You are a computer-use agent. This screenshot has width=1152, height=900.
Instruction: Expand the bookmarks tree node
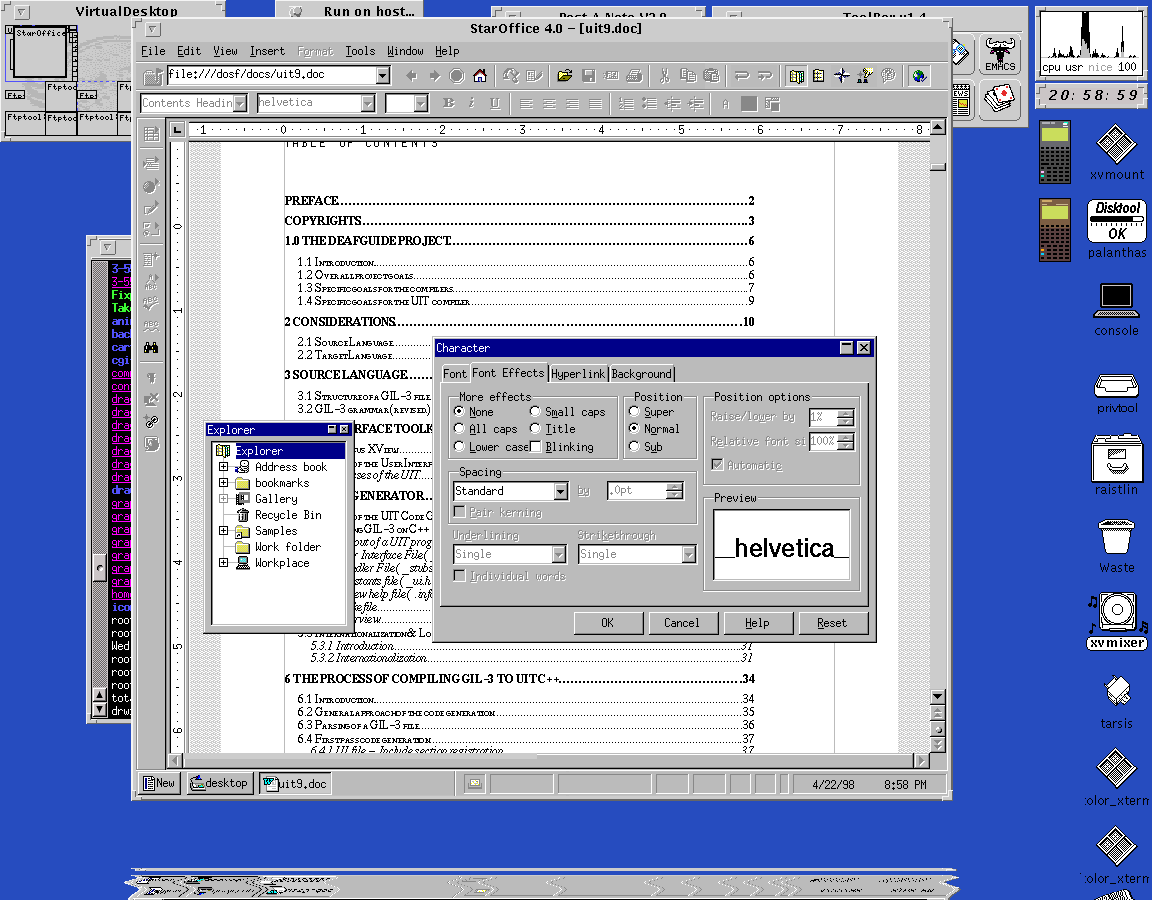point(223,483)
